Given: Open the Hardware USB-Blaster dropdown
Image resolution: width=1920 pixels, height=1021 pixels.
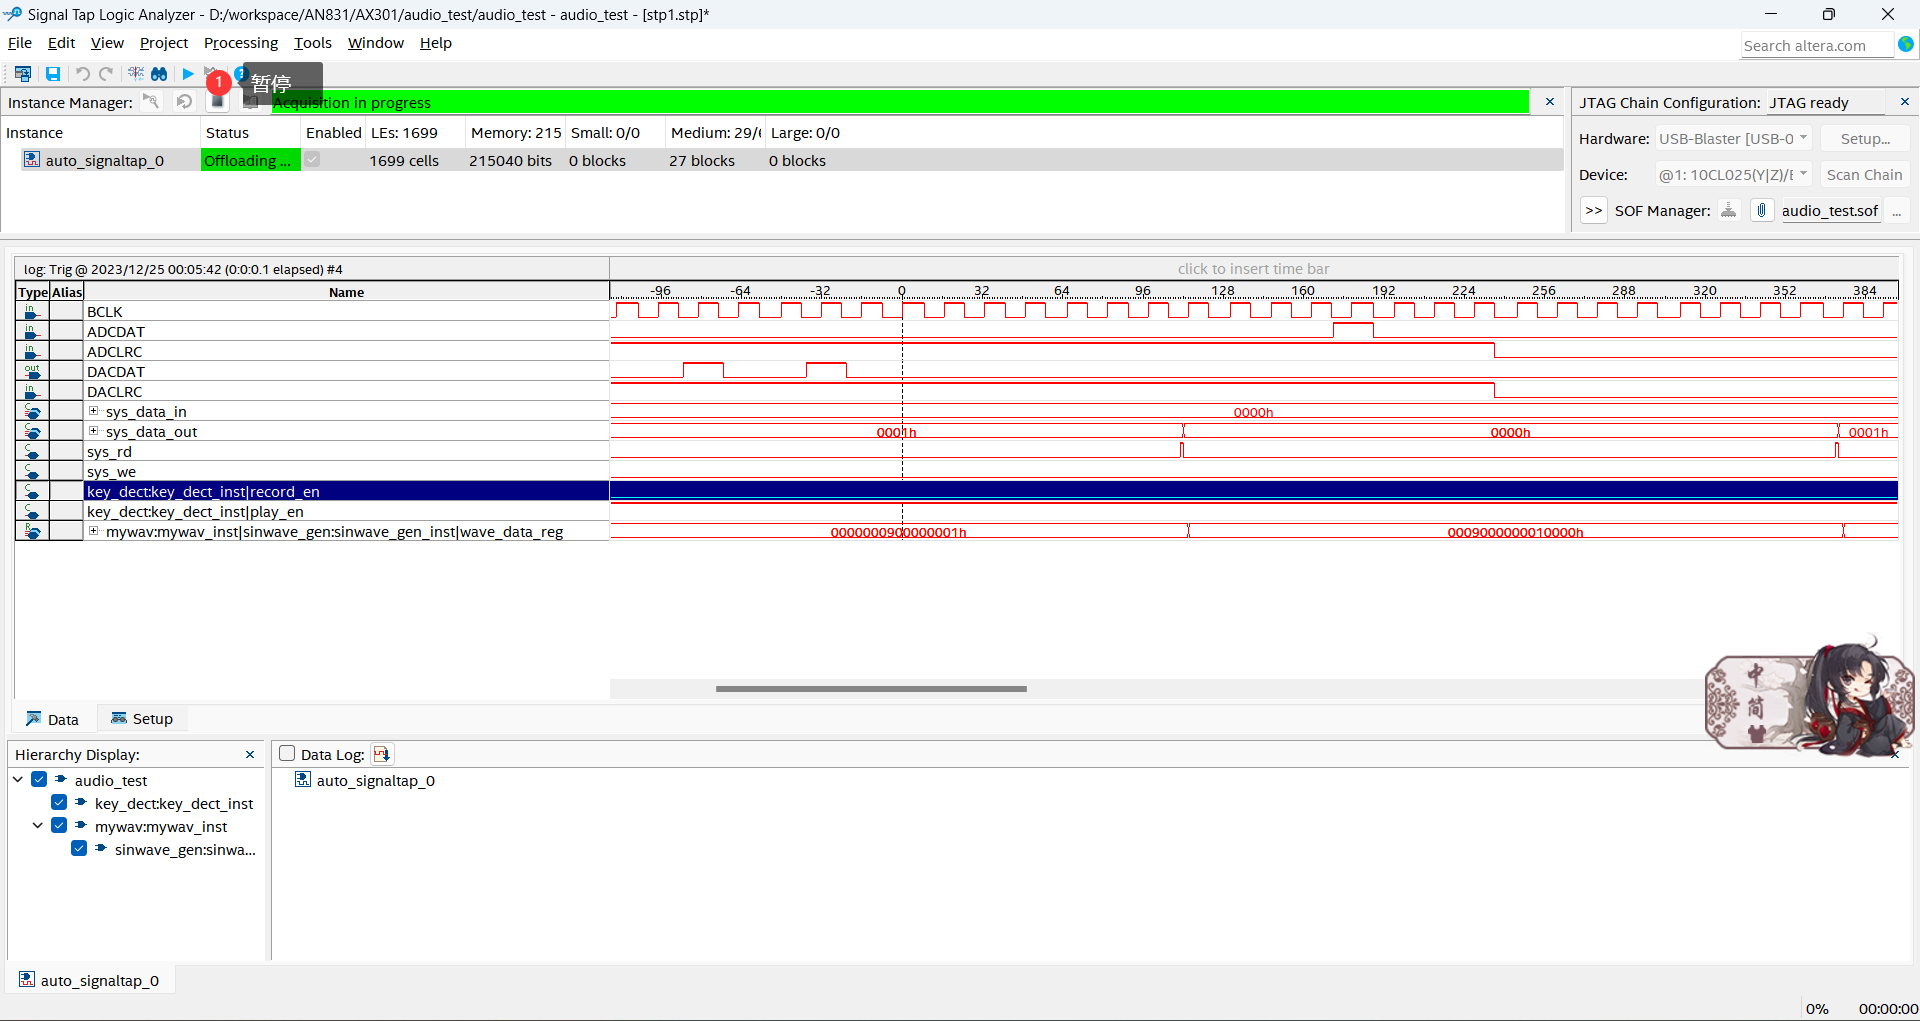Looking at the screenshot, I should pos(1733,139).
